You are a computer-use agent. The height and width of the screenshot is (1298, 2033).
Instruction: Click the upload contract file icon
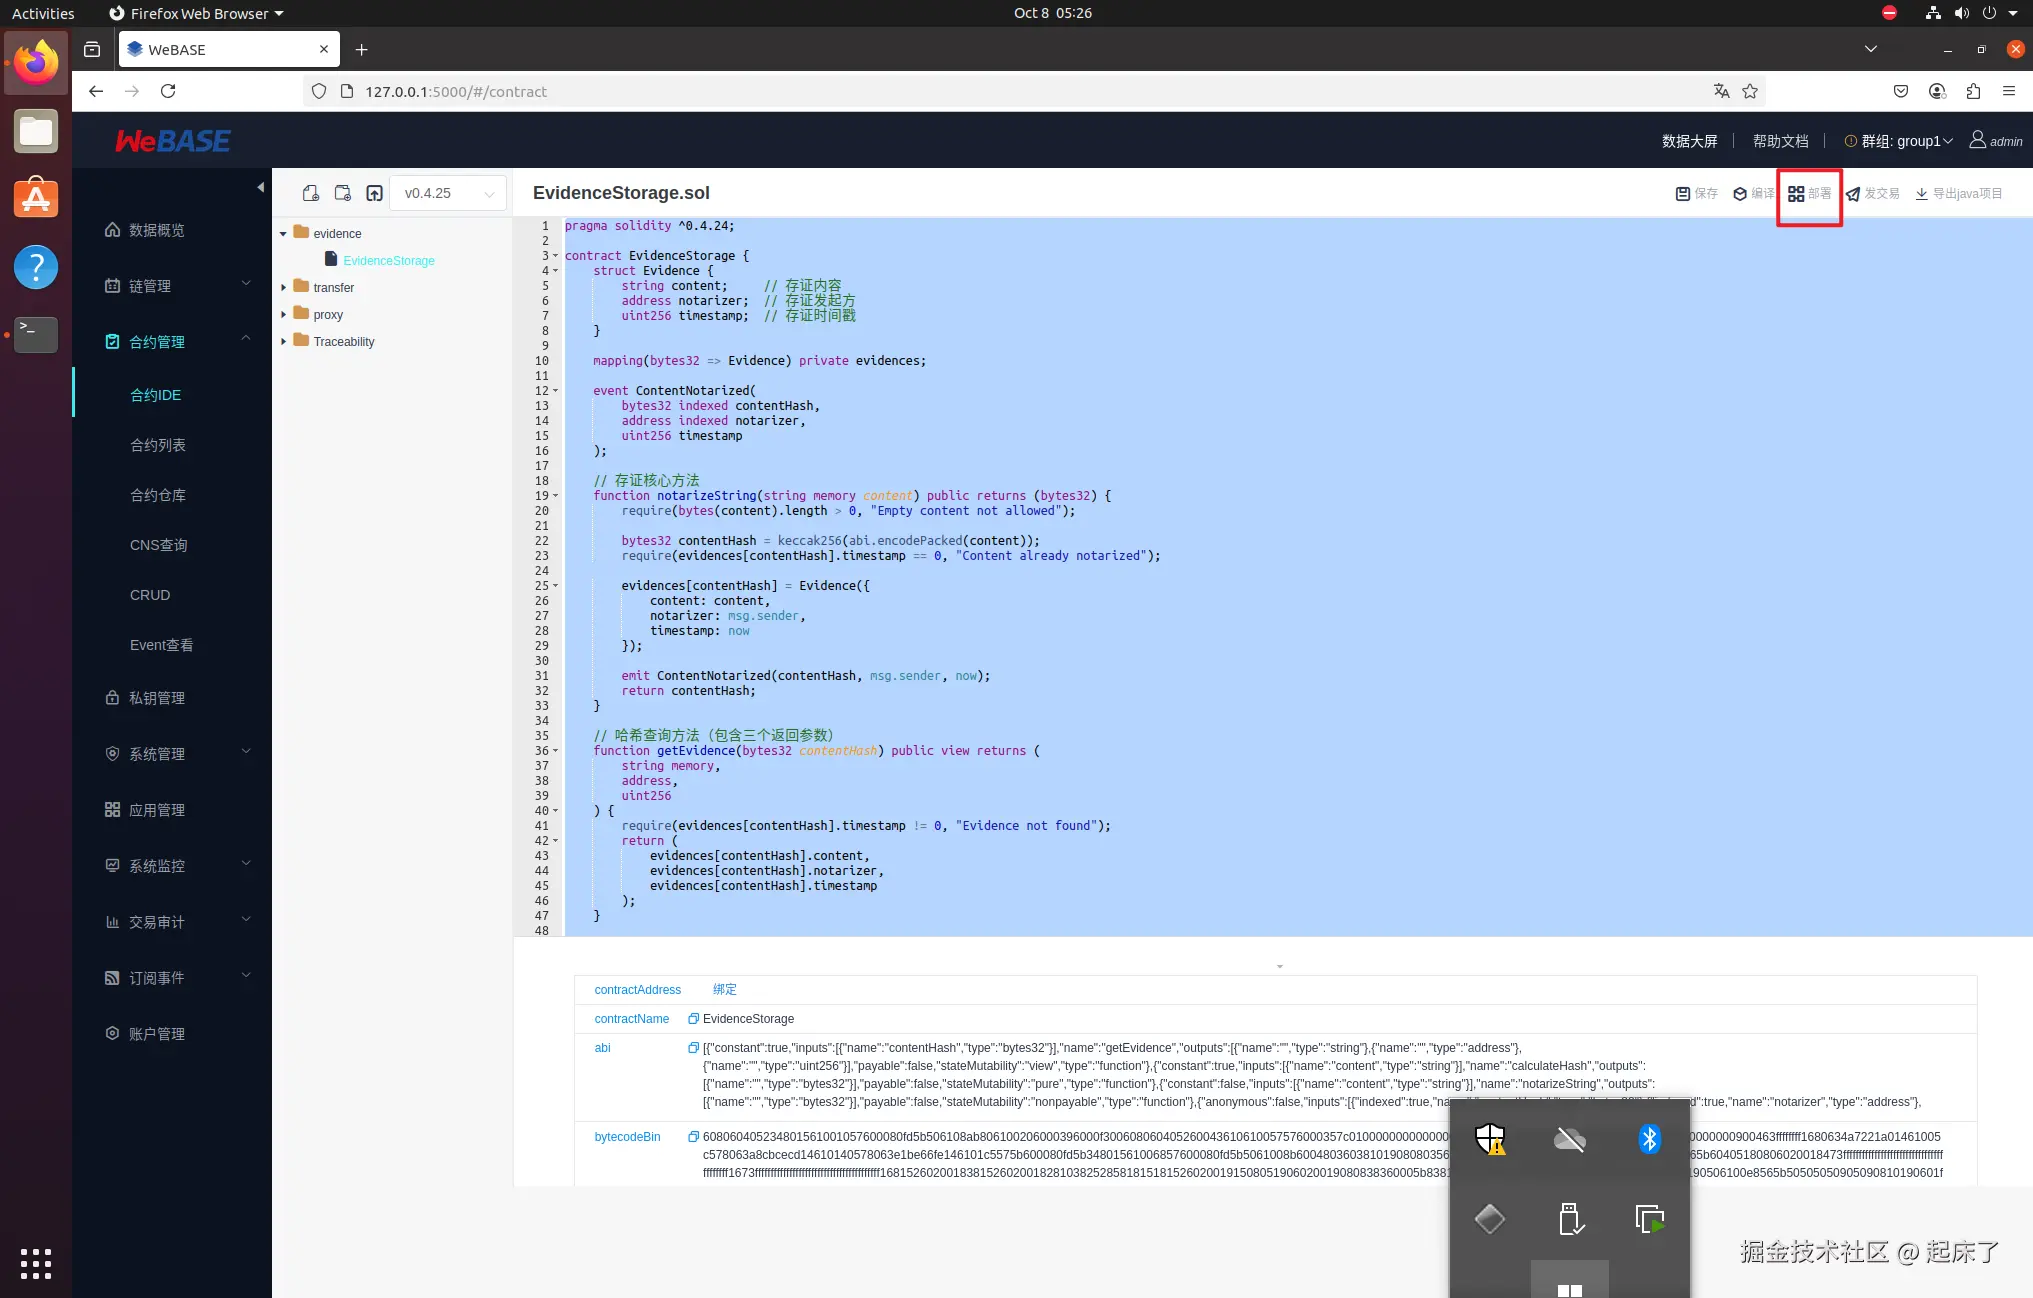[x=374, y=193]
